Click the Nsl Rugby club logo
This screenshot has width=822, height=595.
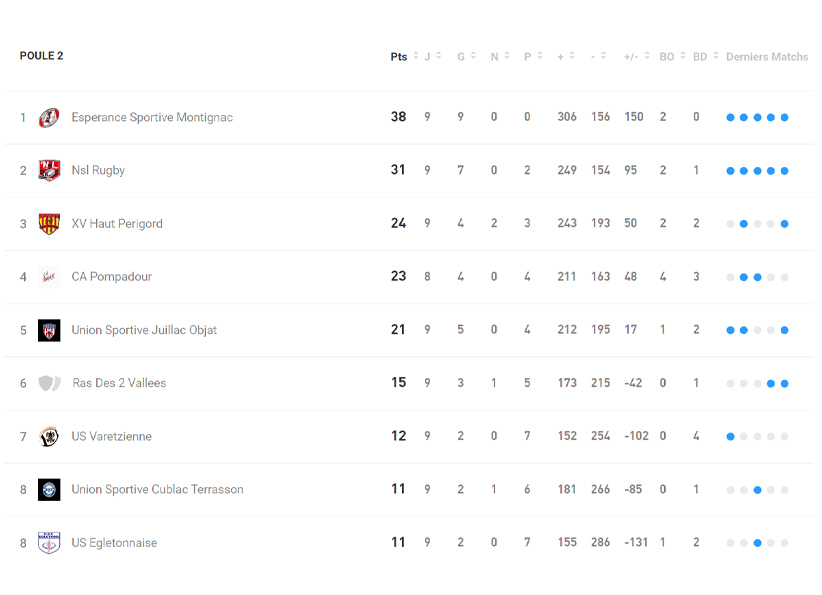[49, 171]
